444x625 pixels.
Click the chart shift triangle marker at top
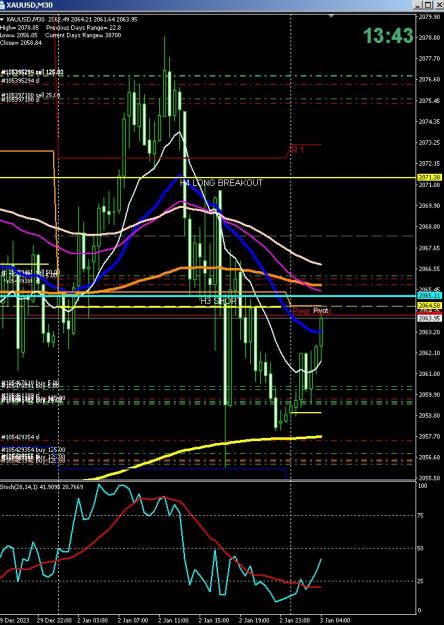click(x=331, y=16)
